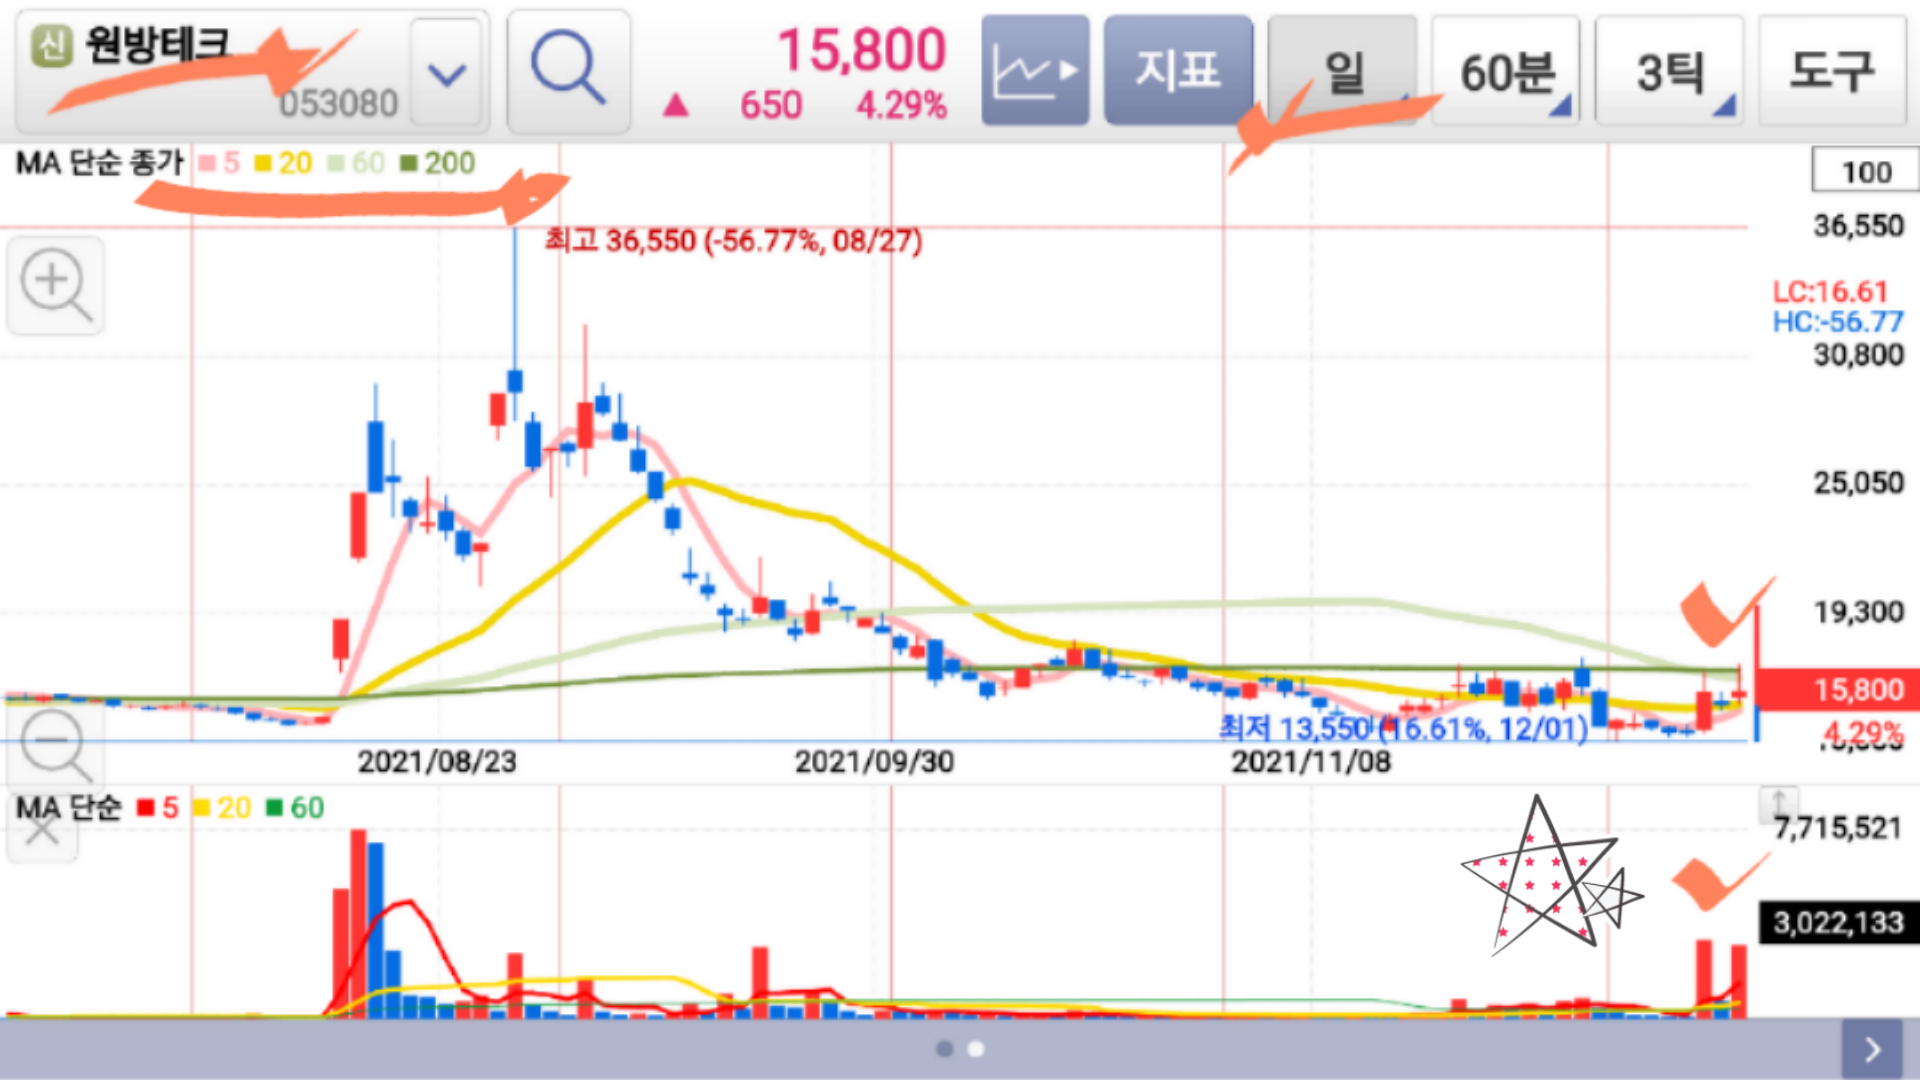Expand the stock selector dropdown arrow

tap(446, 73)
